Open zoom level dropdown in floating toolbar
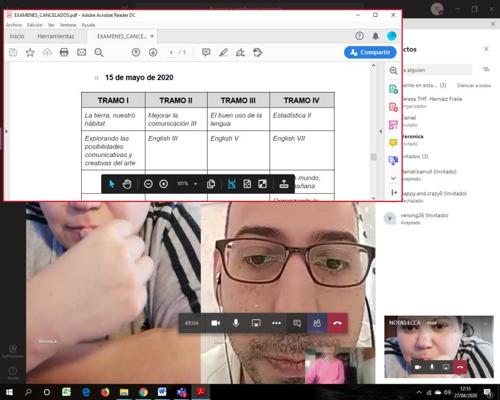500x400 pixels. (x=195, y=184)
